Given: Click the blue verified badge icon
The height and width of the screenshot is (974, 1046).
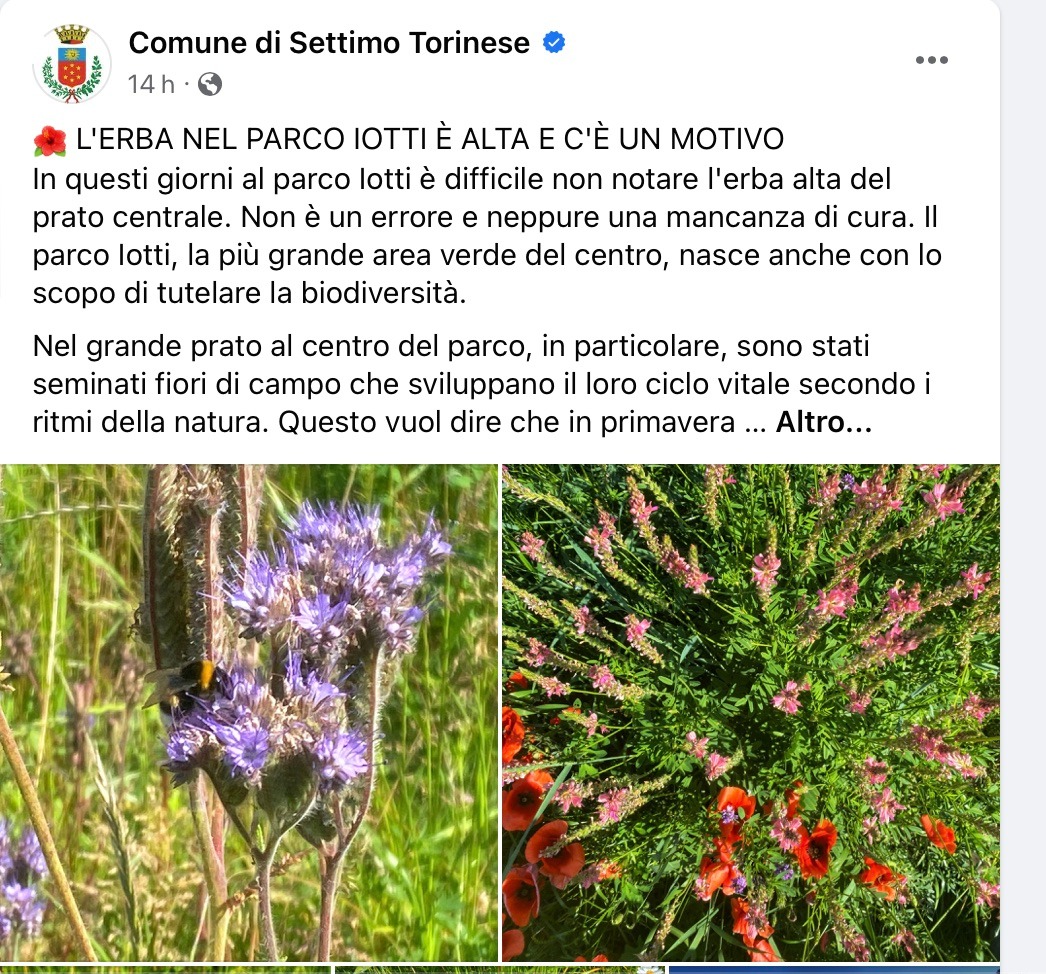Looking at the screenshot, I should coord(554,43).
